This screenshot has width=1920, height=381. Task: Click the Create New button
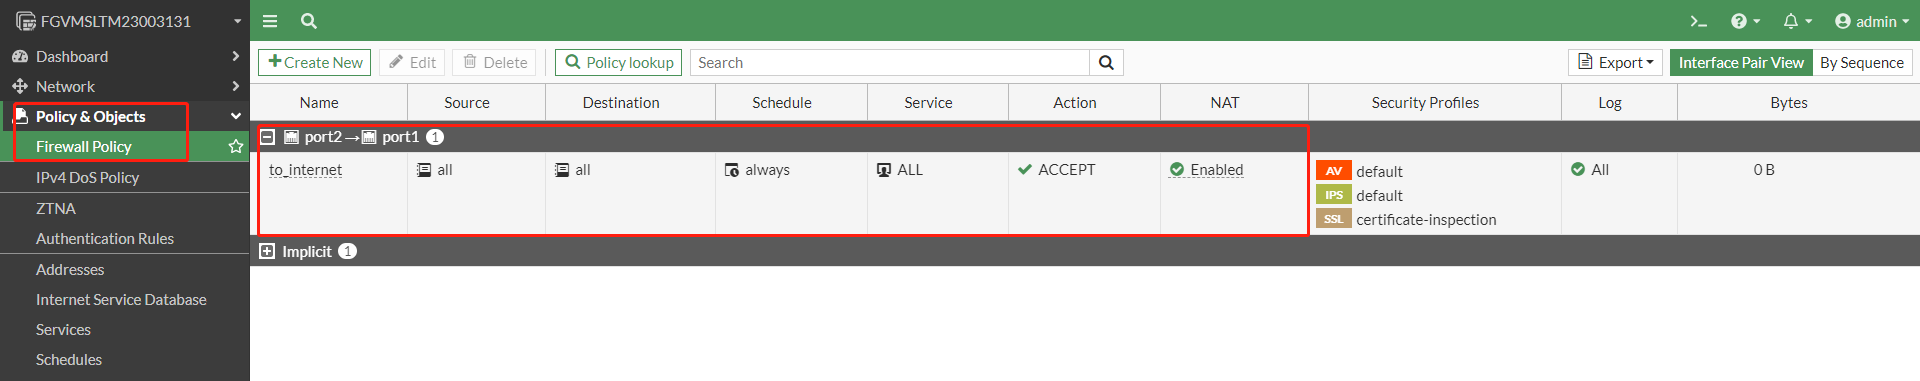point(315,62)
